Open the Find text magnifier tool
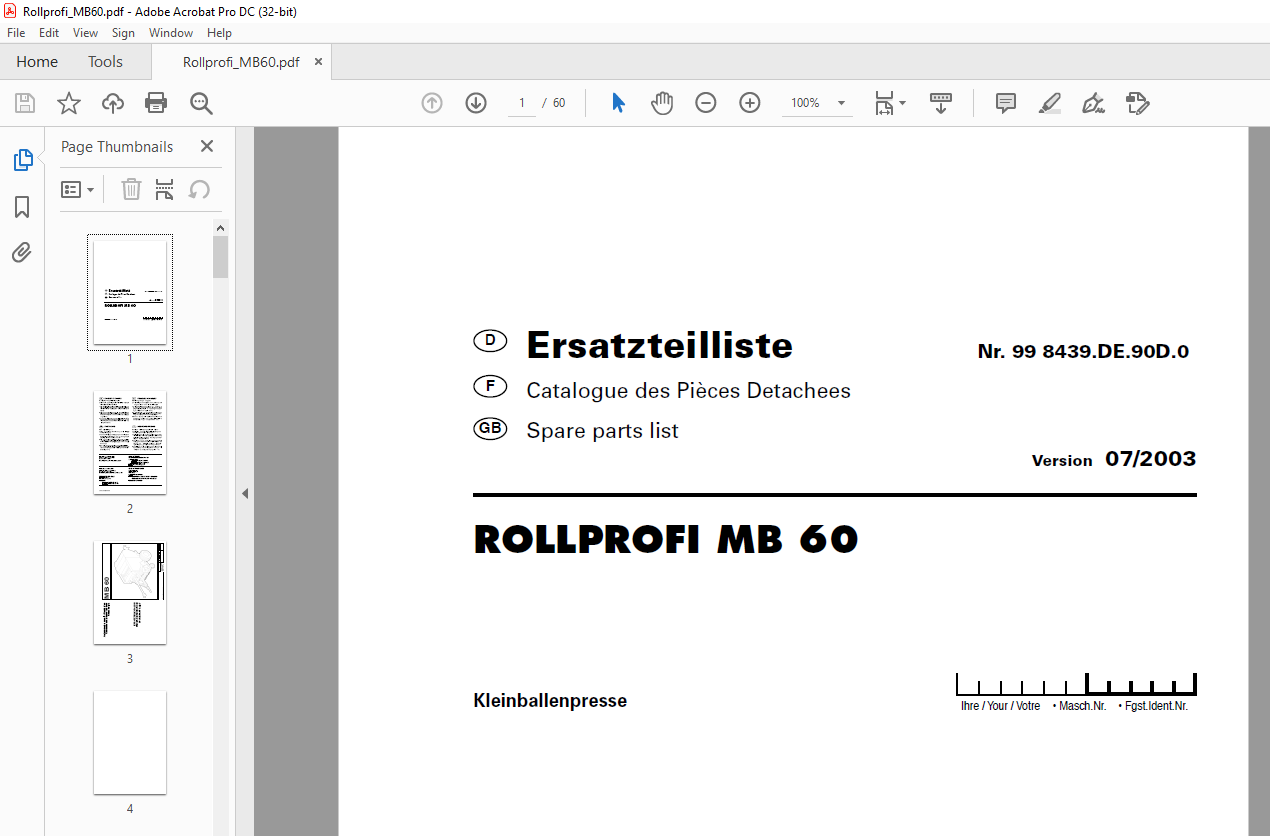This screenshot has width=1270, height=836. pos(201,103)
